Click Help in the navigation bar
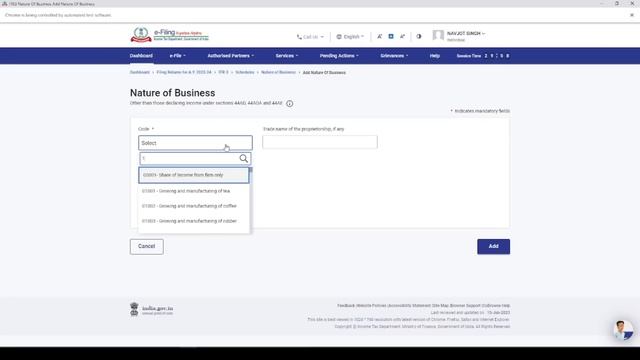The width and height of the screenshot is (640, 360). pos(435,56)
